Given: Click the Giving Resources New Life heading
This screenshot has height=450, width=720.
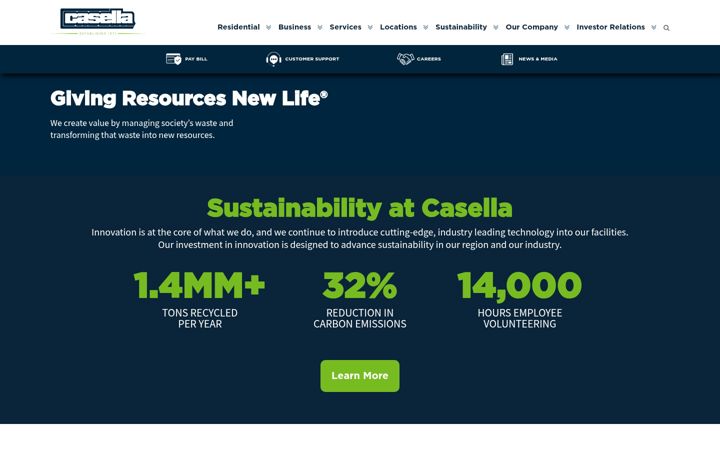Looking at the screenshot, I should [x=189, y=99].
